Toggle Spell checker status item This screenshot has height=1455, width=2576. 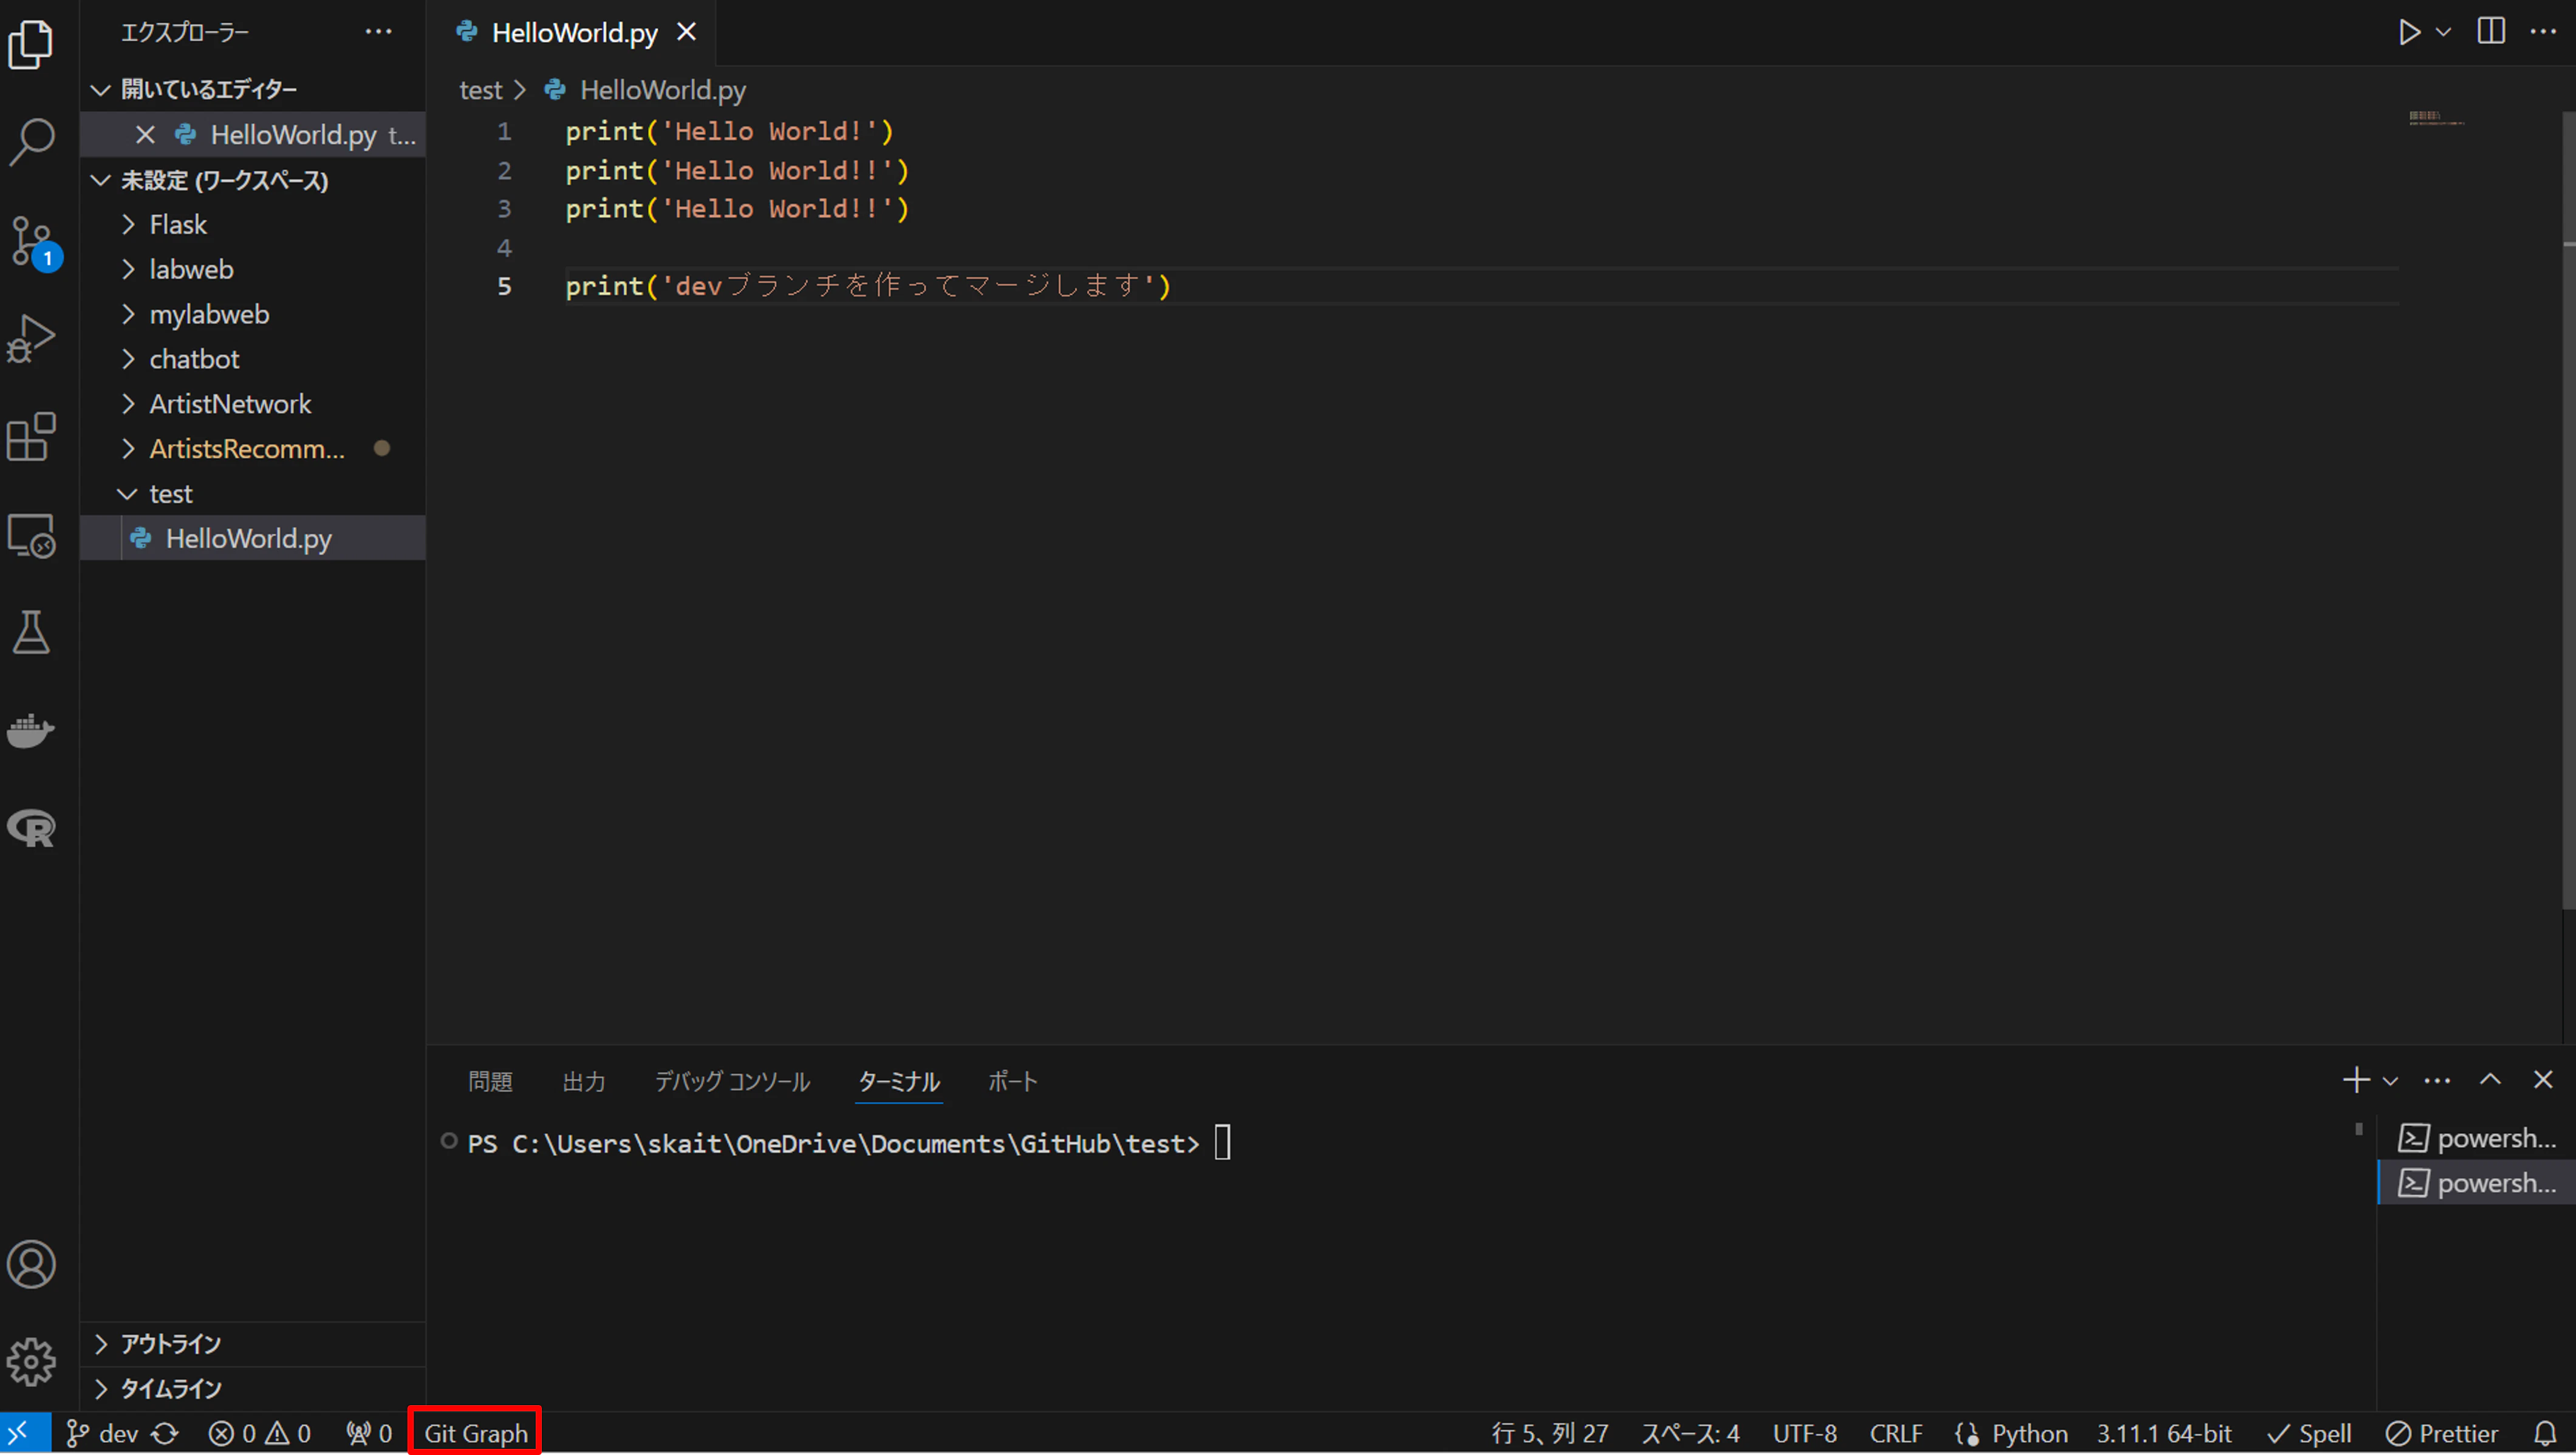click(x=2309, y=1433)
